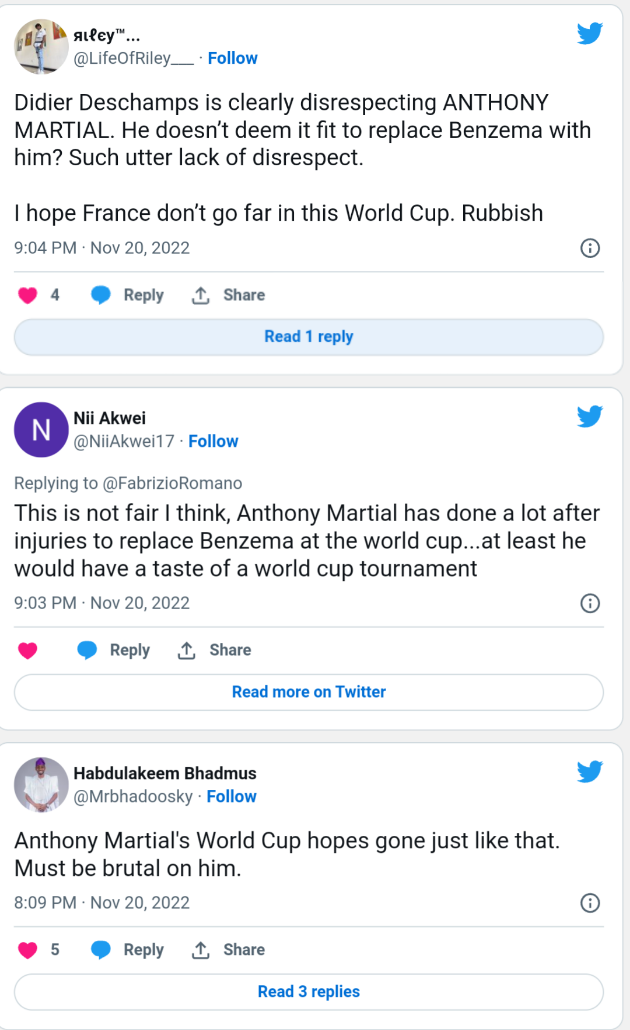The height and width of the screenshot is (1030, 630).
Task: Open info icon on Nii Akwei's tweet
Action: coord(590,603)
